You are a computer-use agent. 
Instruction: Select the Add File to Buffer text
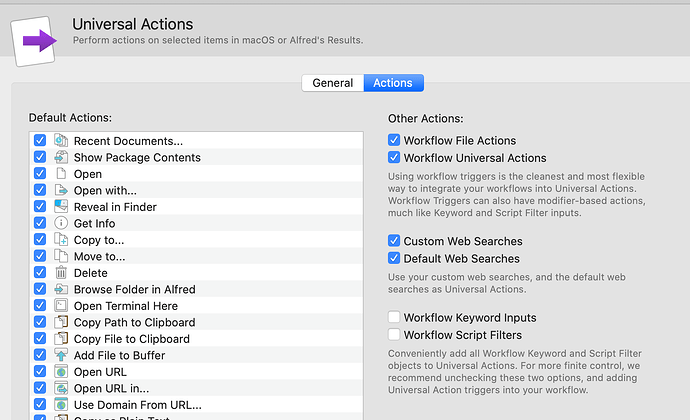(x=119, y=355)
